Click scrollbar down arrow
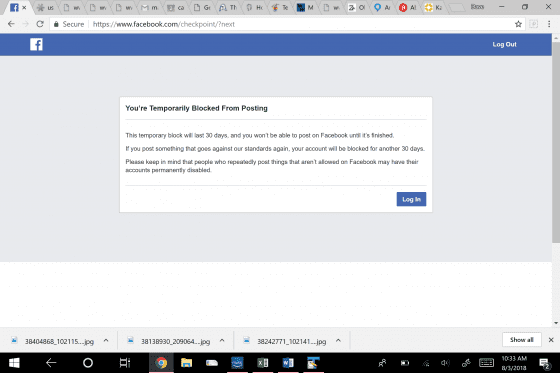Image resolution: width=560 pixels, height=373 pixels. click(x=556, y=323)
